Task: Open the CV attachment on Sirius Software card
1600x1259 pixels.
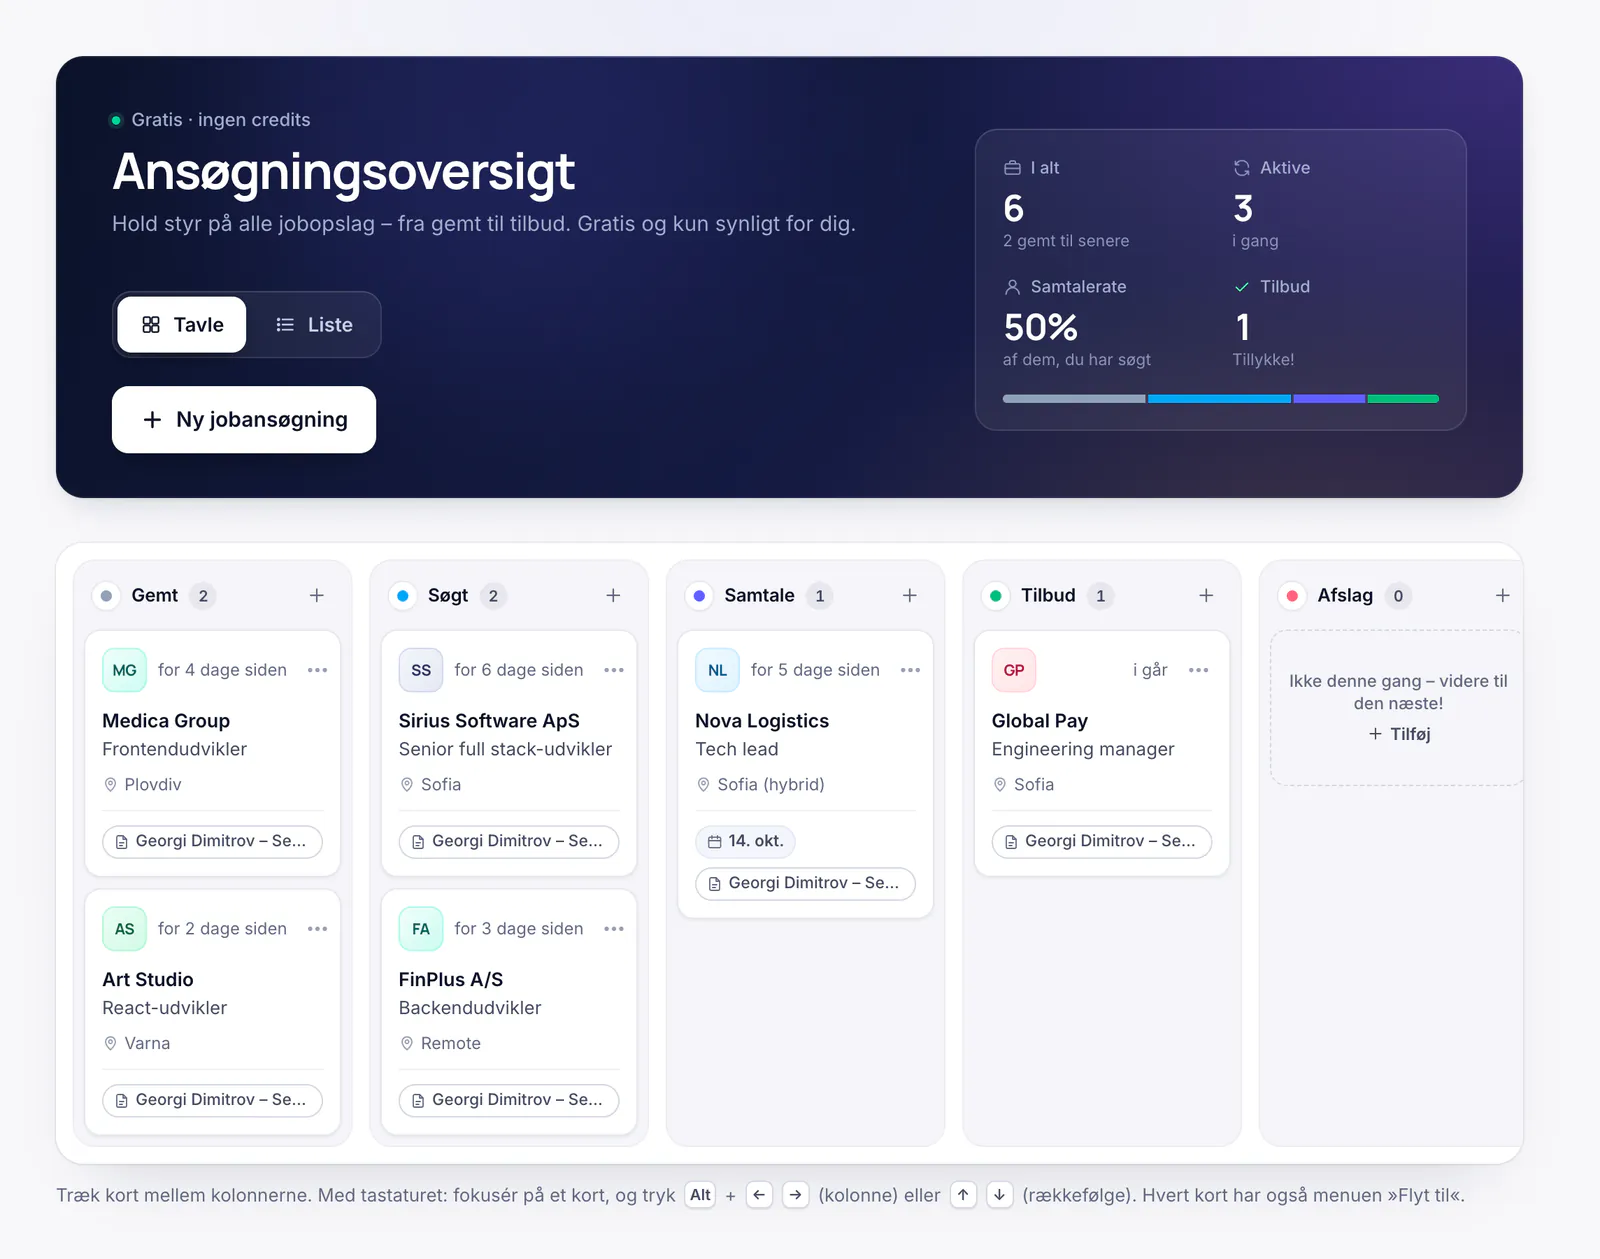Action: coord(509,842)
